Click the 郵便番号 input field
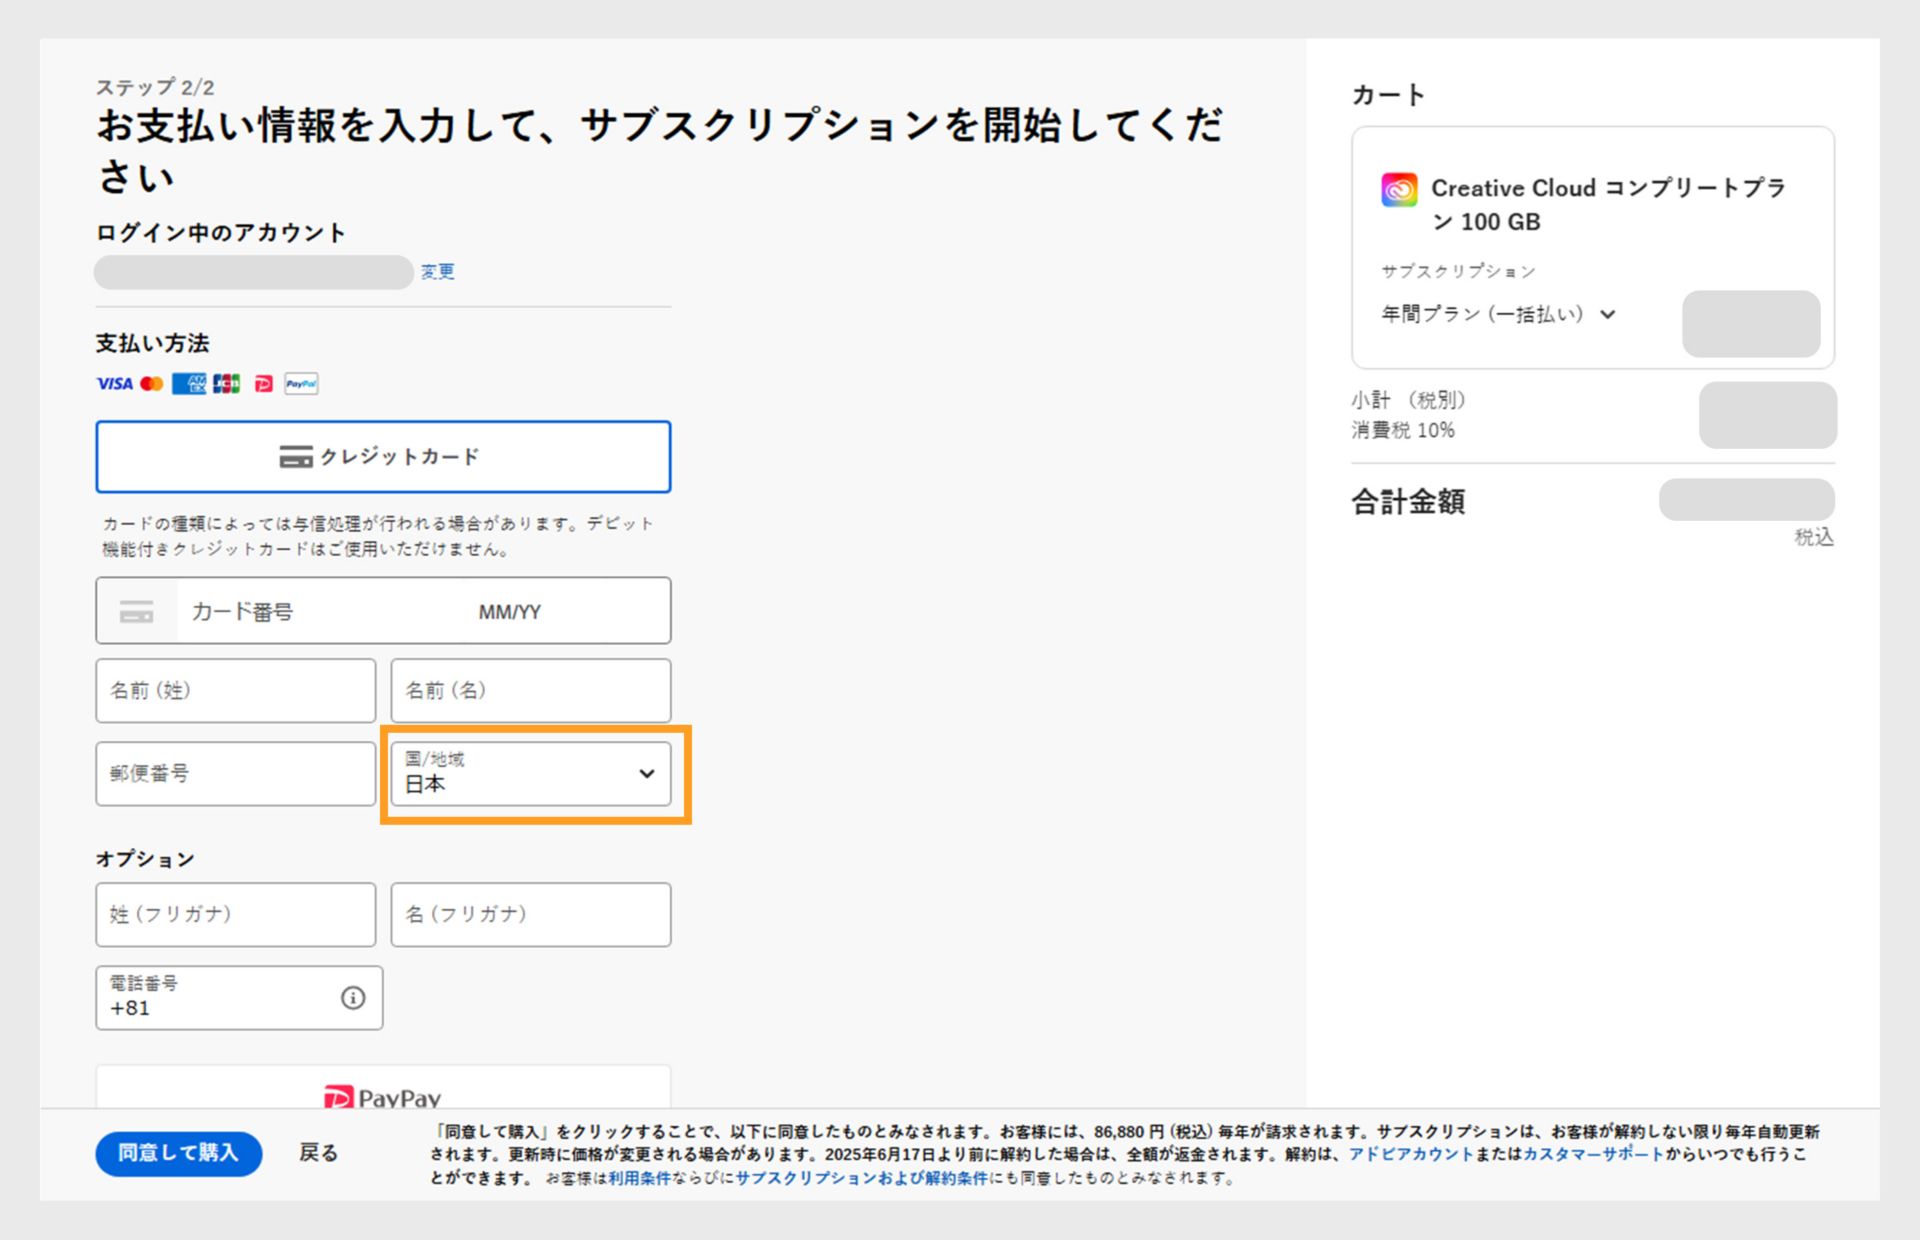 tap(235, 774)
